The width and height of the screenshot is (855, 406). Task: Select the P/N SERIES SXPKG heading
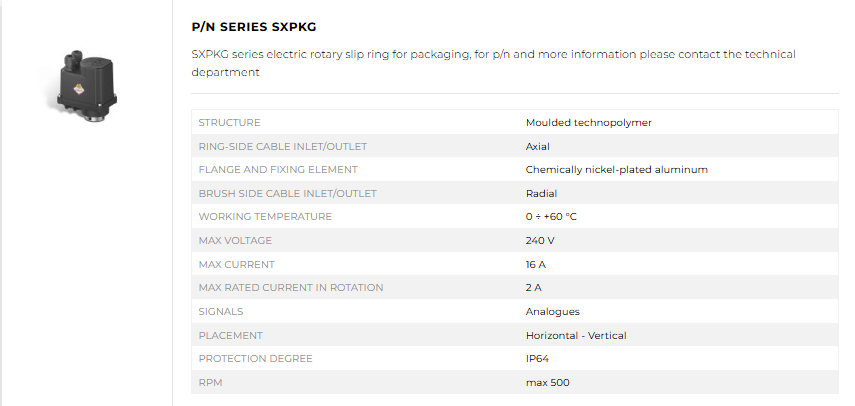click(x=254, y=27)
